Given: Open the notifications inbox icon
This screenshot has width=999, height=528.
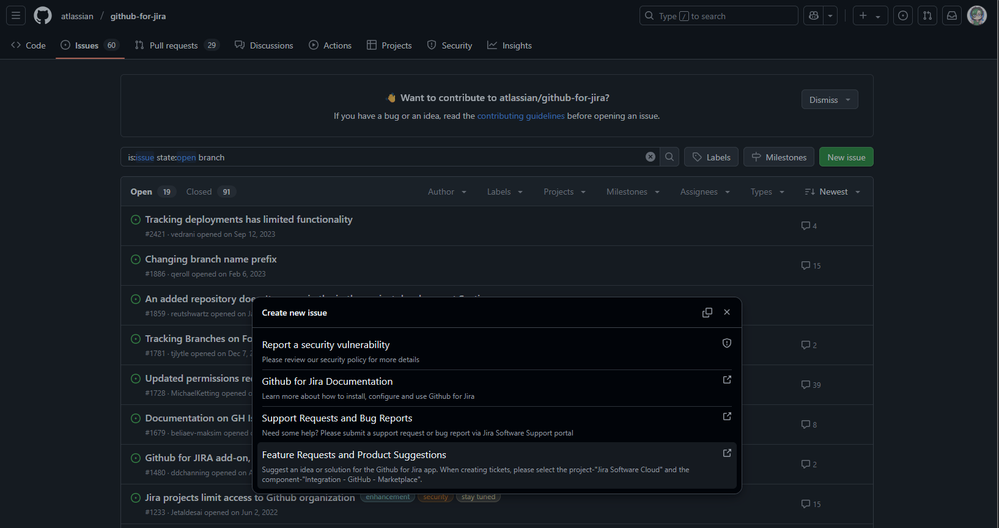Looking at the screenshot, I should pos(952,16).
